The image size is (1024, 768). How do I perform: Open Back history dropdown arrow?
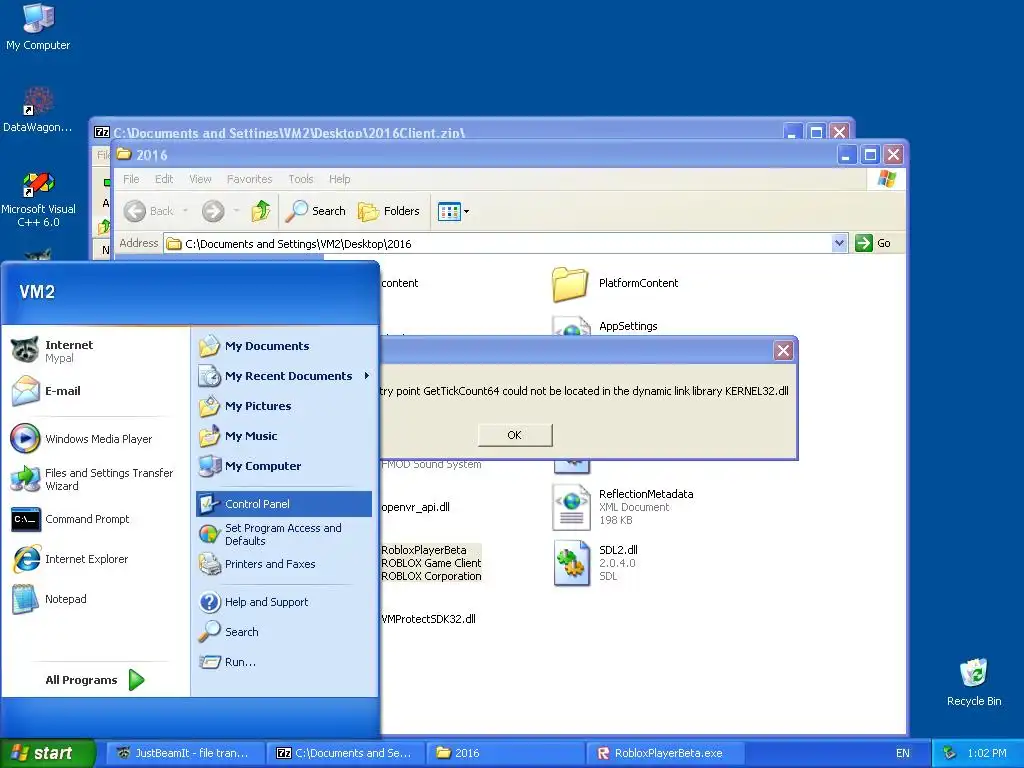tap(185, 211)
